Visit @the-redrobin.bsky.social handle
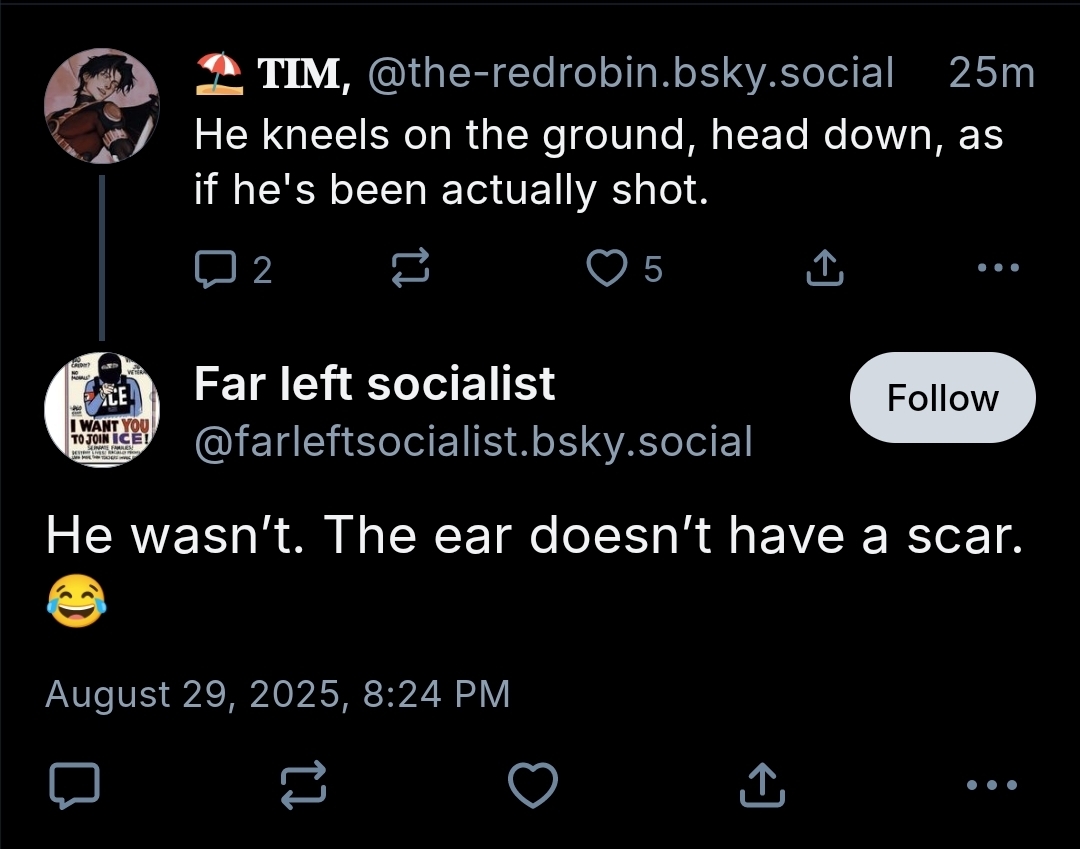The height and width of the screenshot is (849, 1080). [x=630, y=73]
